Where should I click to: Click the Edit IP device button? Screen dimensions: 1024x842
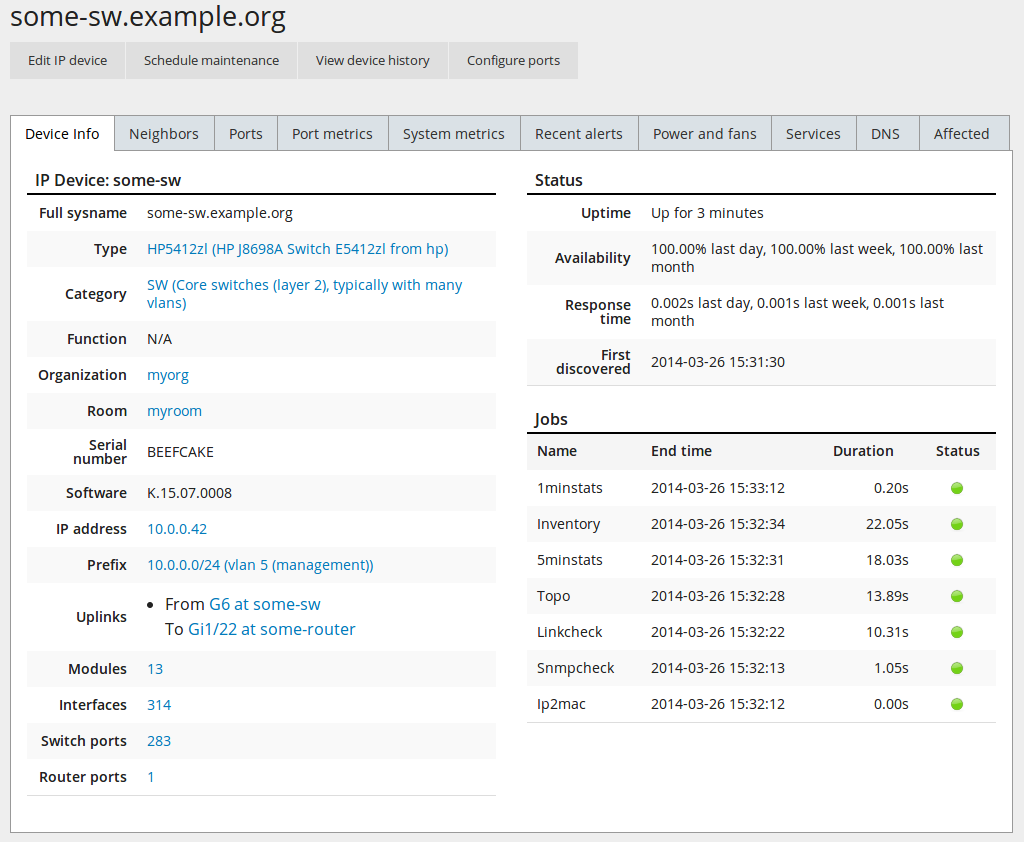click(x=67, y=60)
